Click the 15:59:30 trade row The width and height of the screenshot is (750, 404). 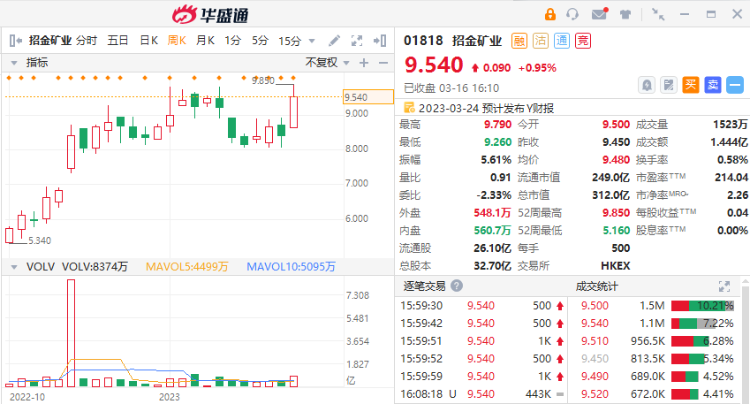click(x=482, y=306)
